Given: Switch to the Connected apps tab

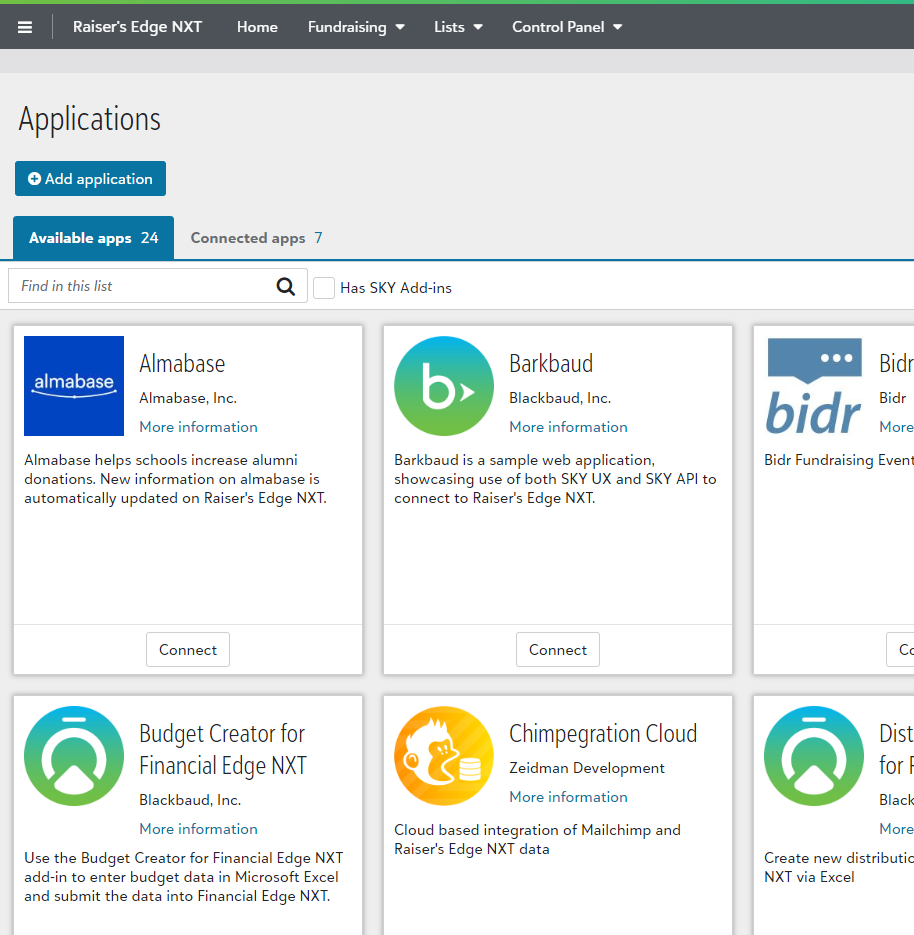Looking at the screenshot, I should pos(256,238).
